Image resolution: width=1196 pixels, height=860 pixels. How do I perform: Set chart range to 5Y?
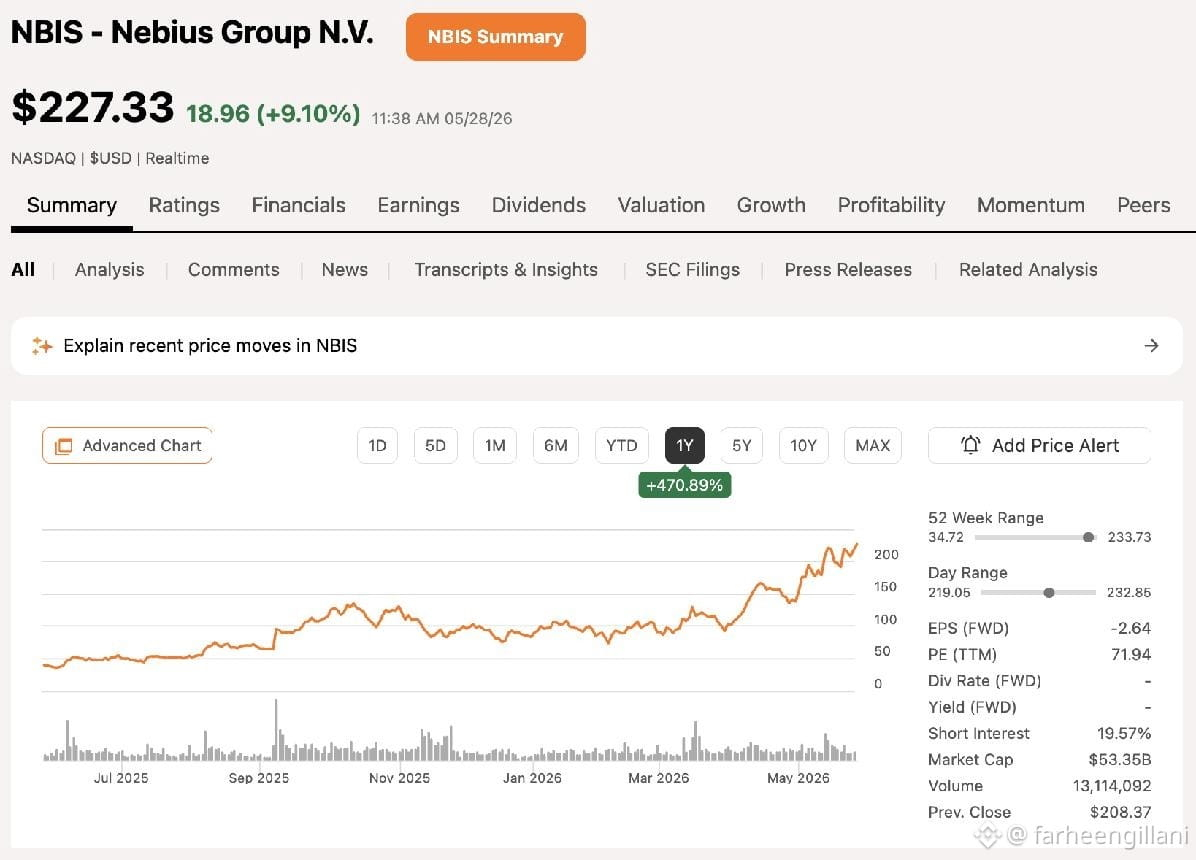click(742, 446)
